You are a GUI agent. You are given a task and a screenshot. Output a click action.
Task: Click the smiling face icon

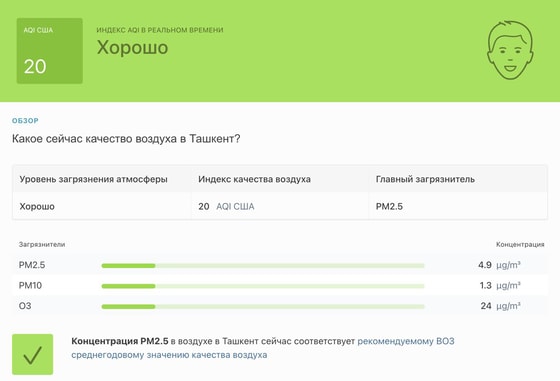point(510,50)
